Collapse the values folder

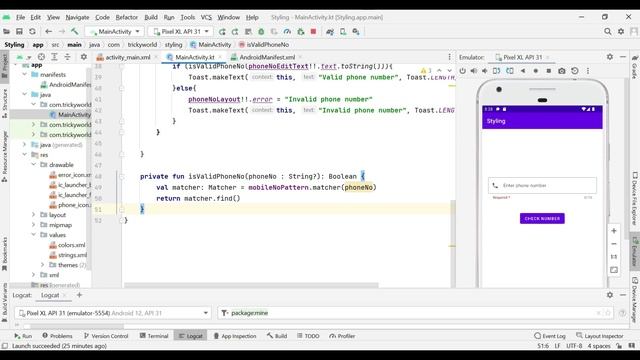(34, 235)
